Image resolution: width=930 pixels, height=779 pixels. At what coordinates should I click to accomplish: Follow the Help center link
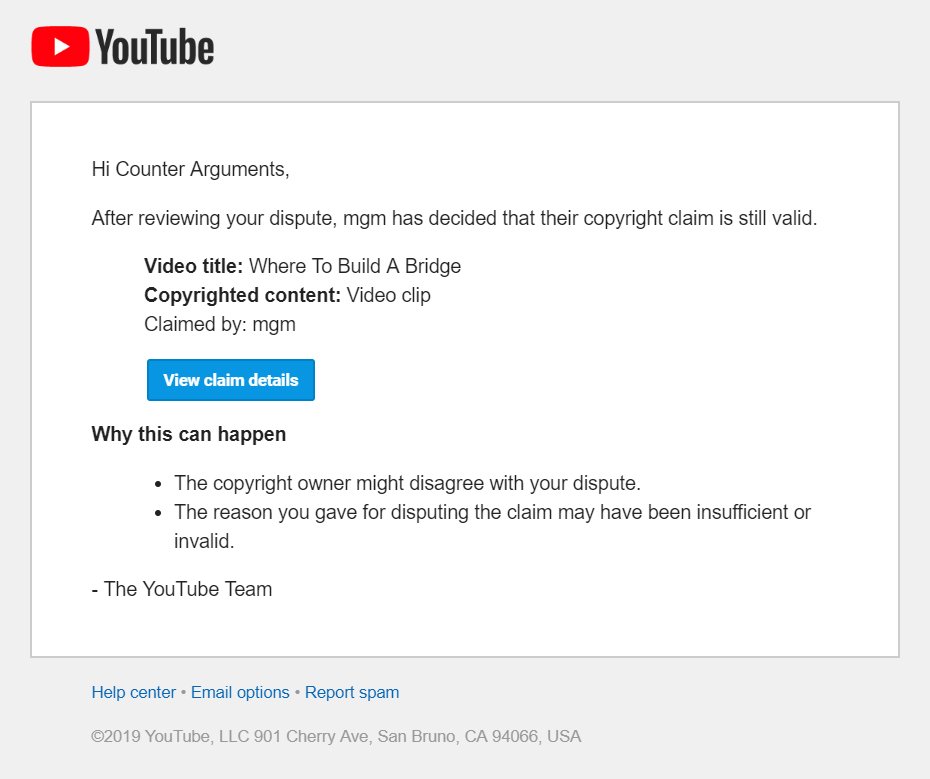(x=133, y=692)
